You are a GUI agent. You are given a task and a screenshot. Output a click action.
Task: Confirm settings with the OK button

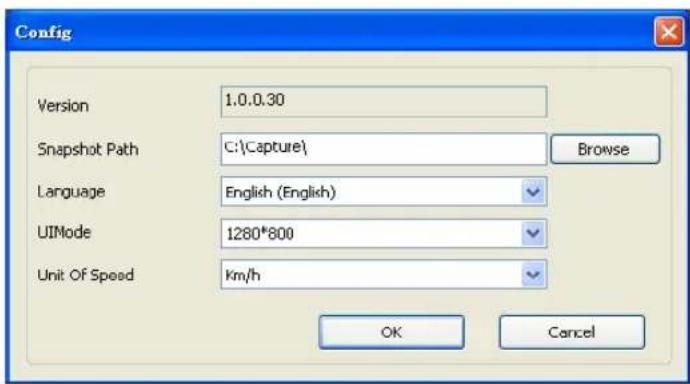pyautogui.click(x=391, y=332)
